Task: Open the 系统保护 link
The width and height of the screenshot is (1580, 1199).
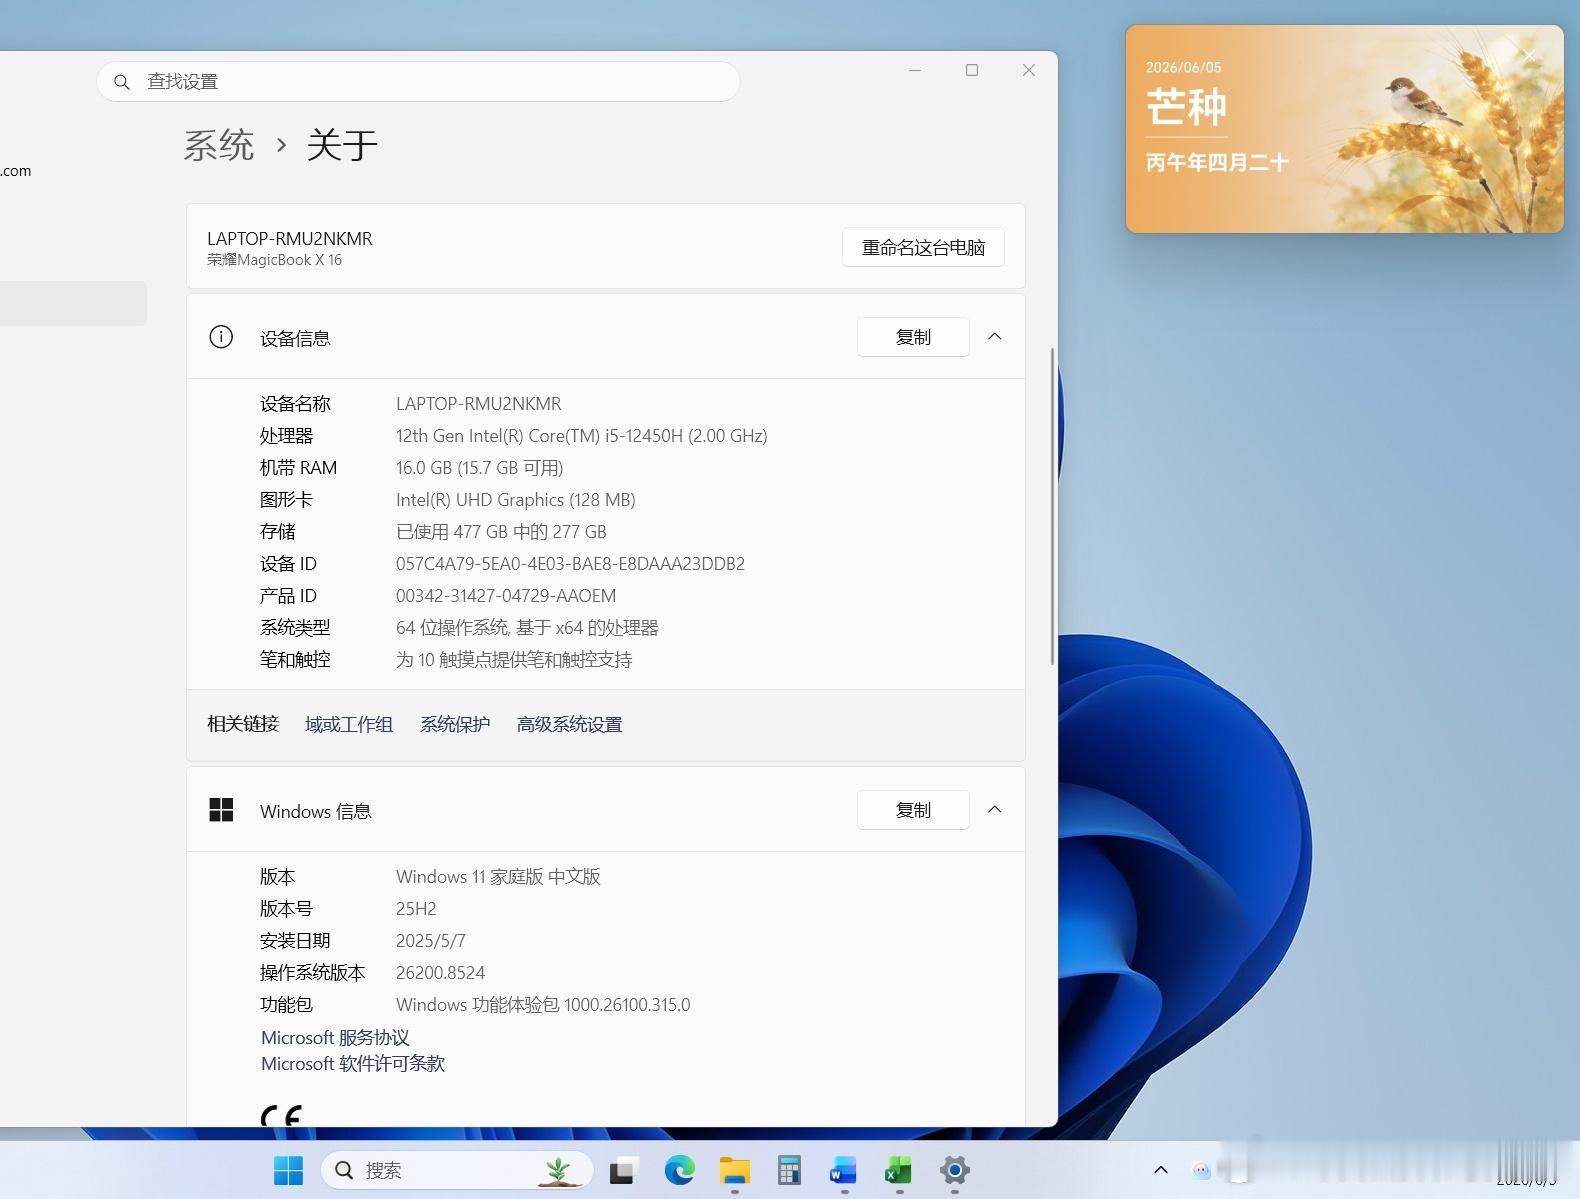Action: tap(455, 724)
